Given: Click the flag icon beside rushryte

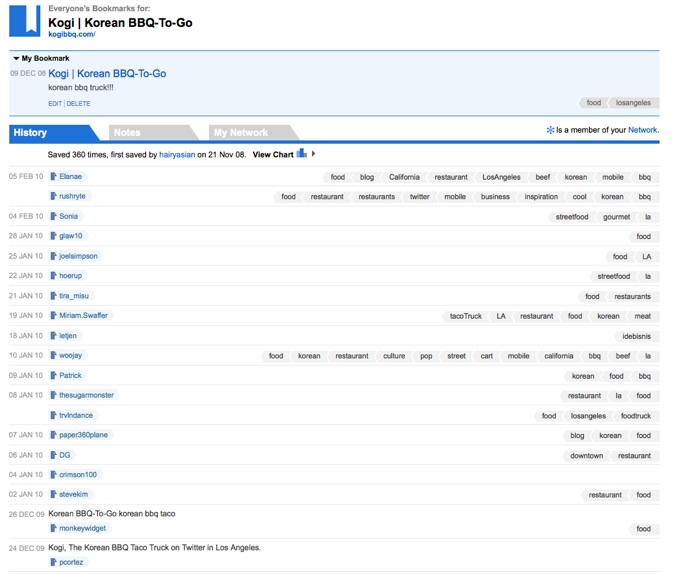Looking at the screenshot, I should tap(54, 196).
